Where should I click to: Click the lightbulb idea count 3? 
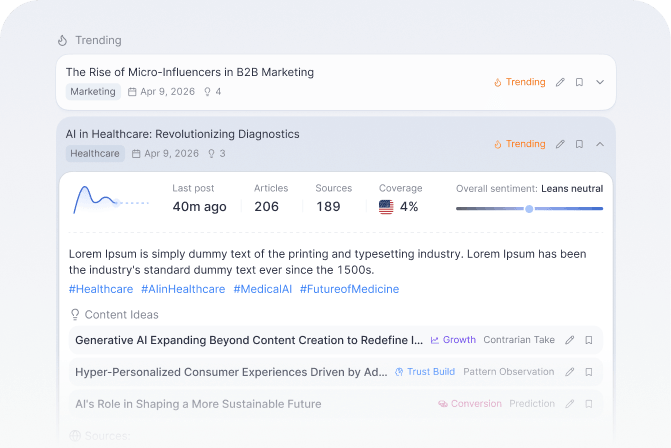(216, 154)
